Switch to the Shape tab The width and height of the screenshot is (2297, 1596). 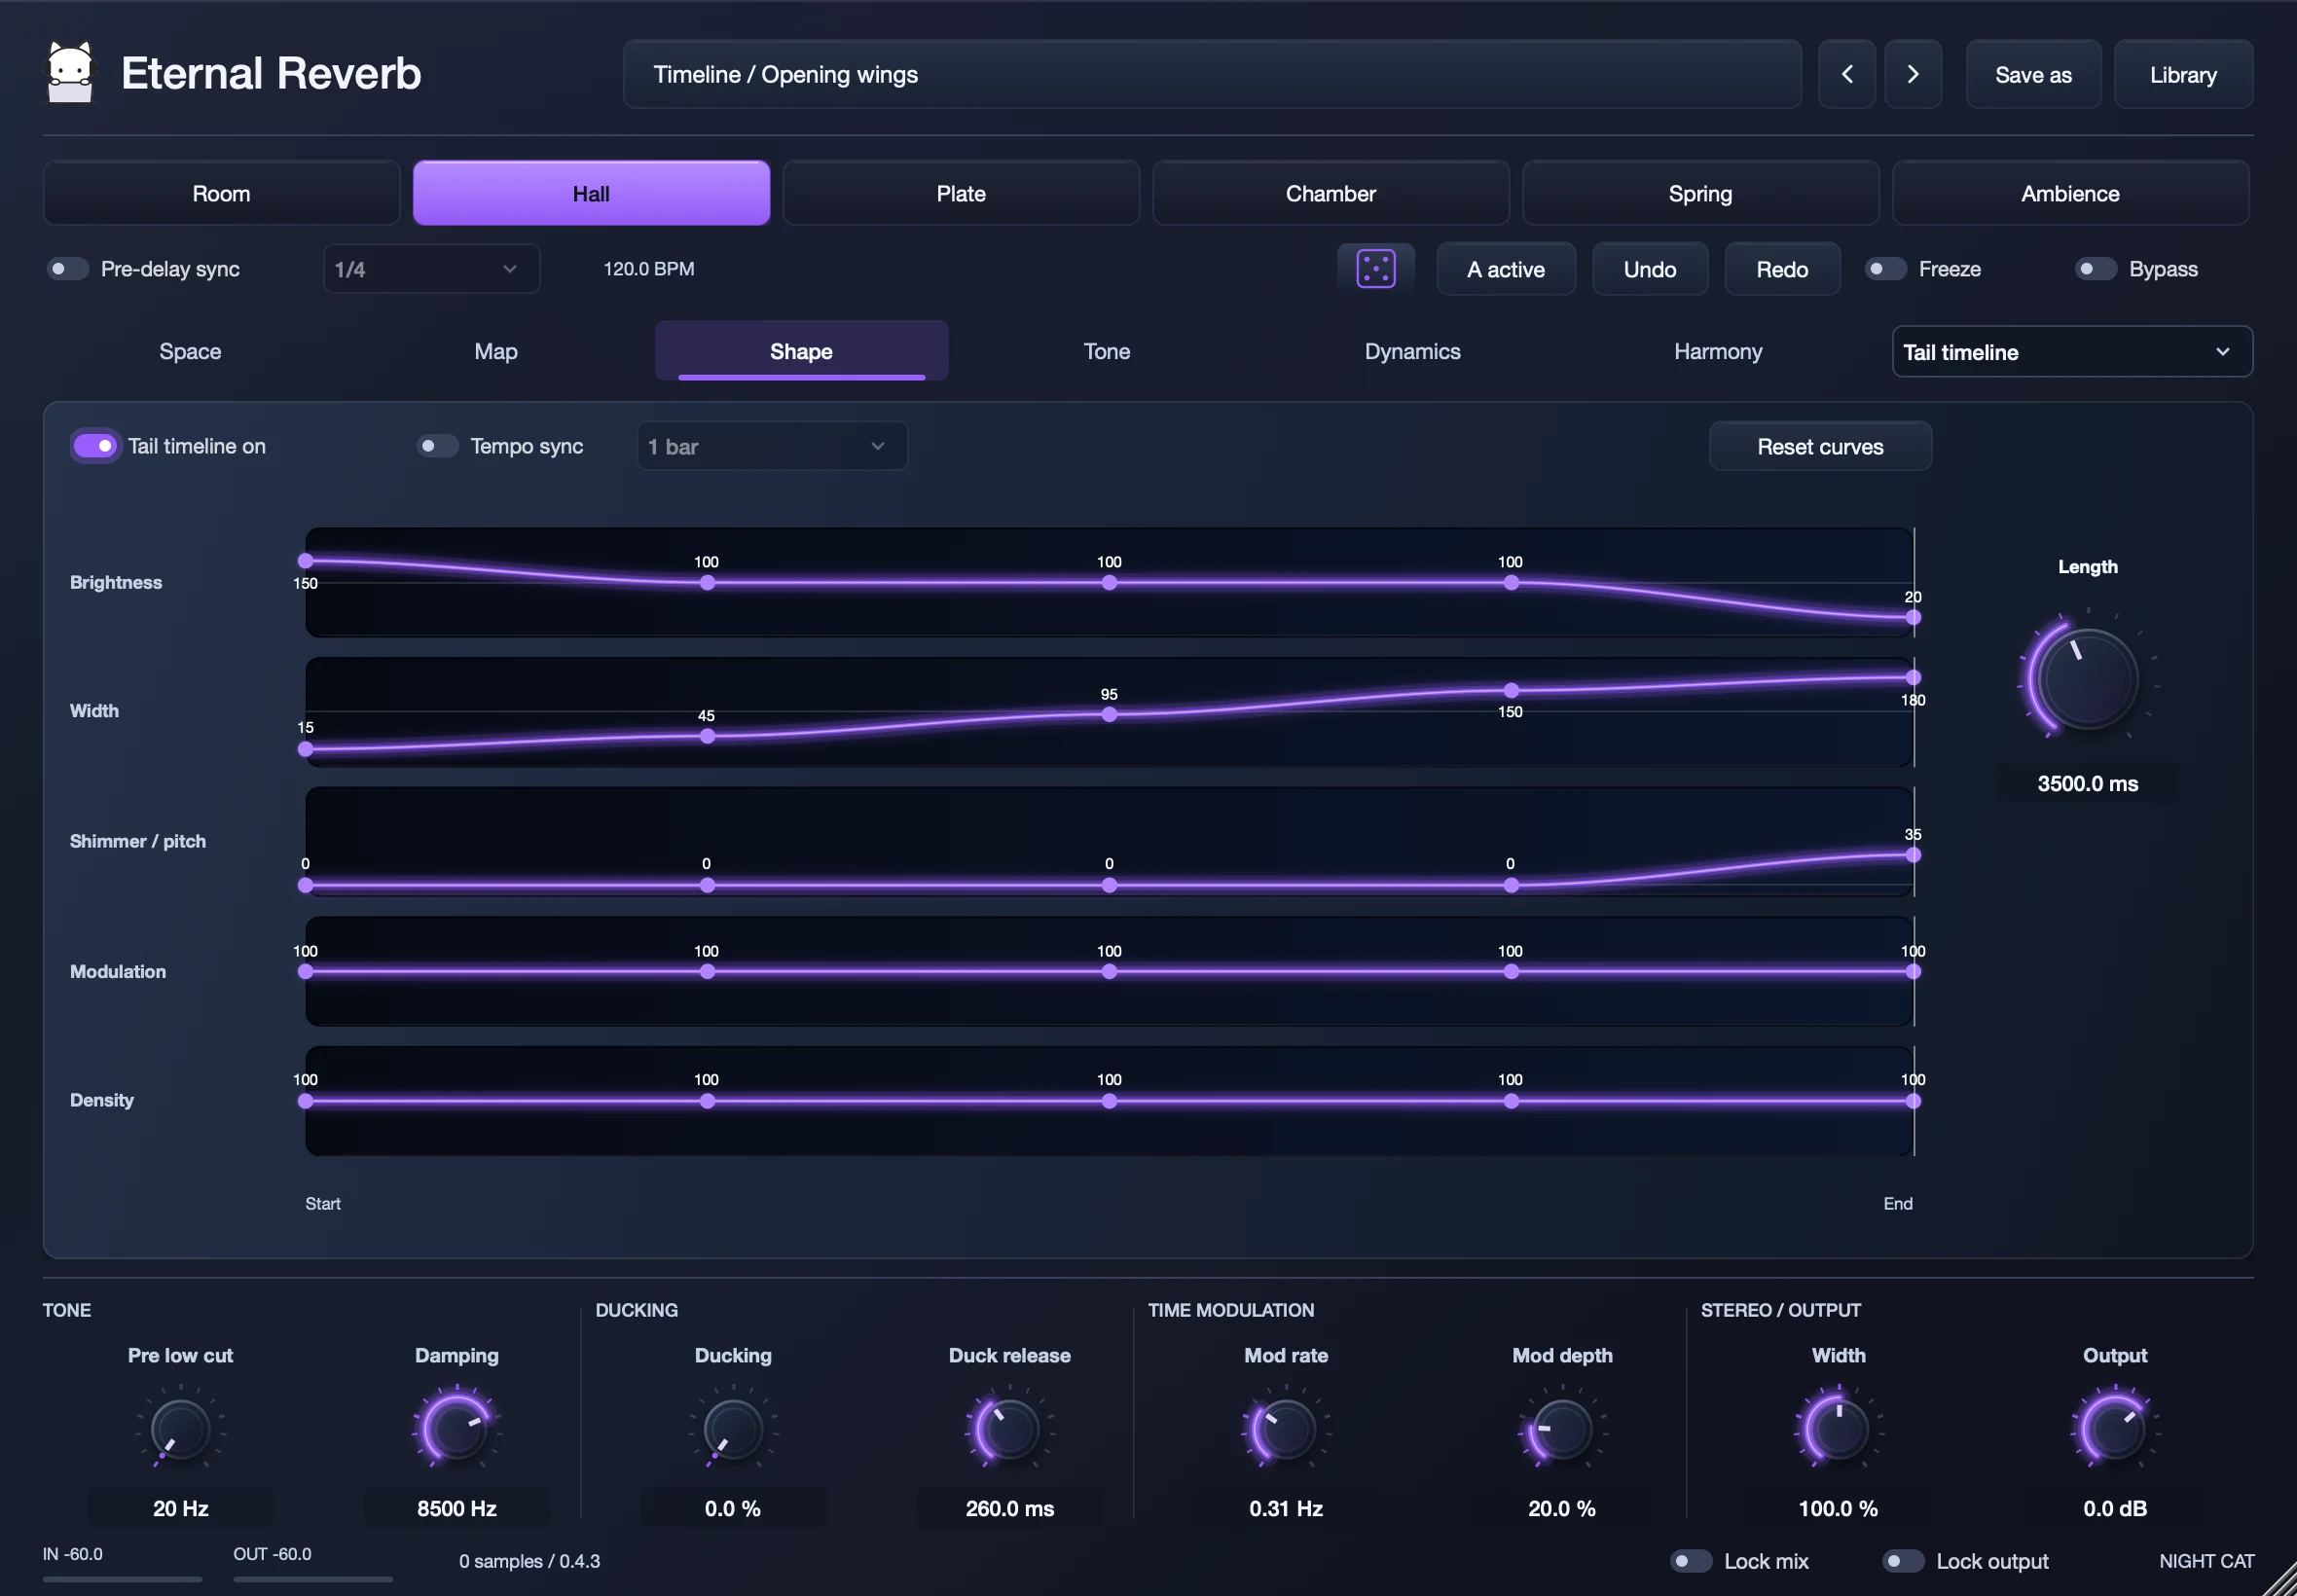click(801, 351)
